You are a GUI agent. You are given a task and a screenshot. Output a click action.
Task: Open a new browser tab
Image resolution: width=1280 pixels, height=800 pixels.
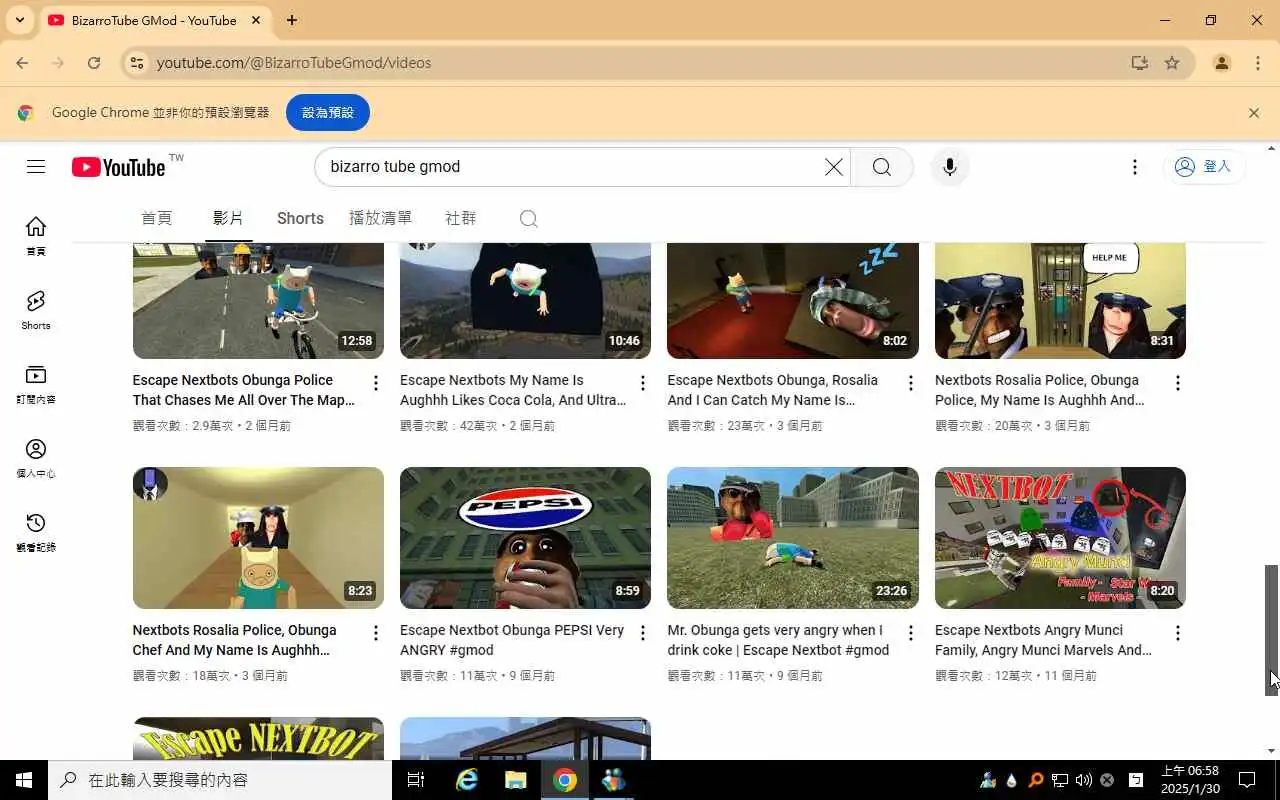pos(291,20)
